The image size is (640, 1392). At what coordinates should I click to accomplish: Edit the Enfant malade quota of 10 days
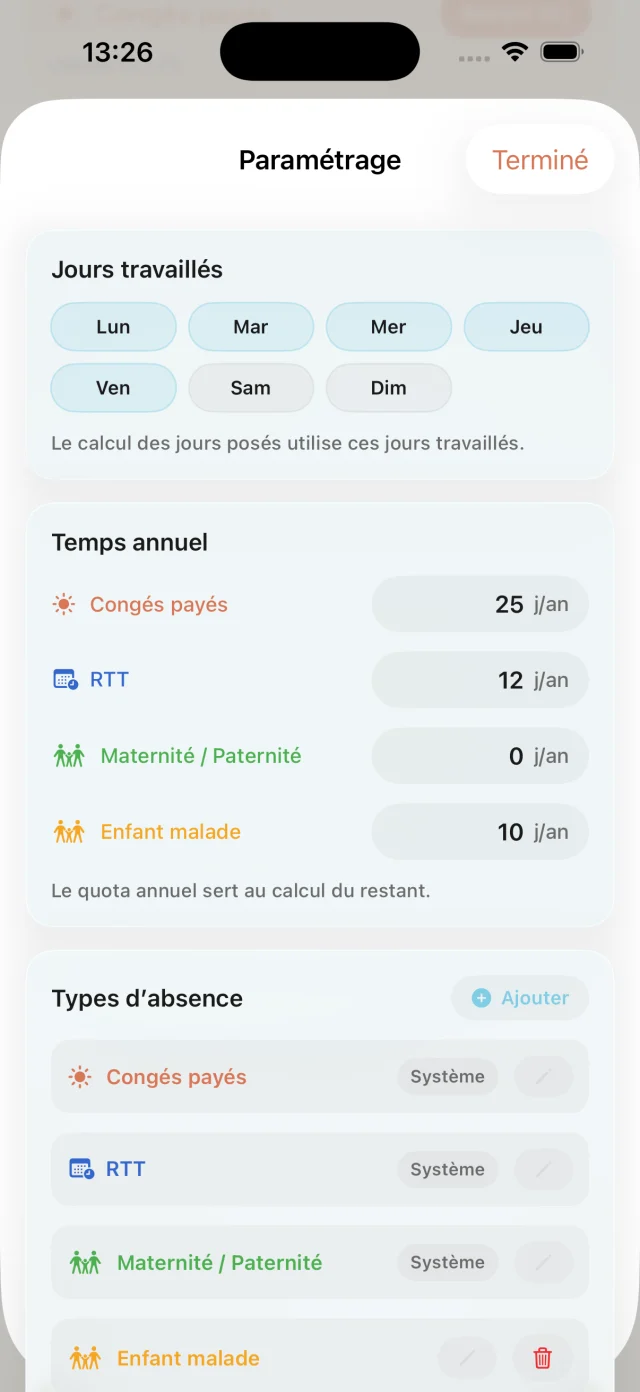[x=480, y=831]
